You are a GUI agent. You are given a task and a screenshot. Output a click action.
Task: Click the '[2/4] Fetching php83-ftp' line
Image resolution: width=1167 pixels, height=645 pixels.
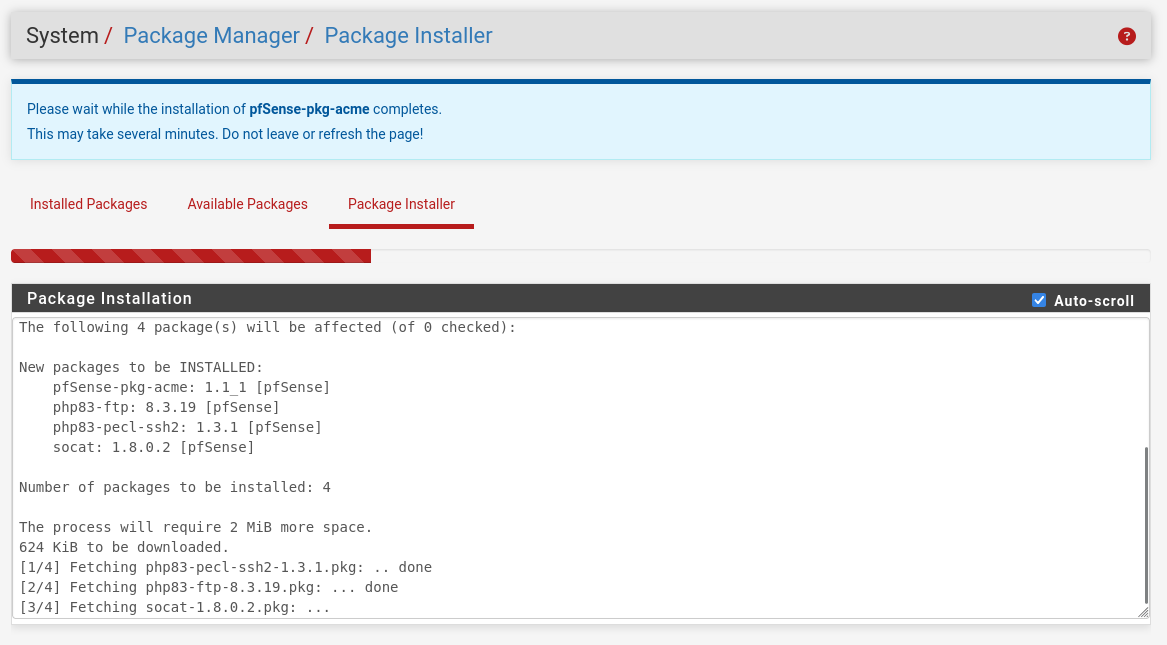[x=208, y=588]
